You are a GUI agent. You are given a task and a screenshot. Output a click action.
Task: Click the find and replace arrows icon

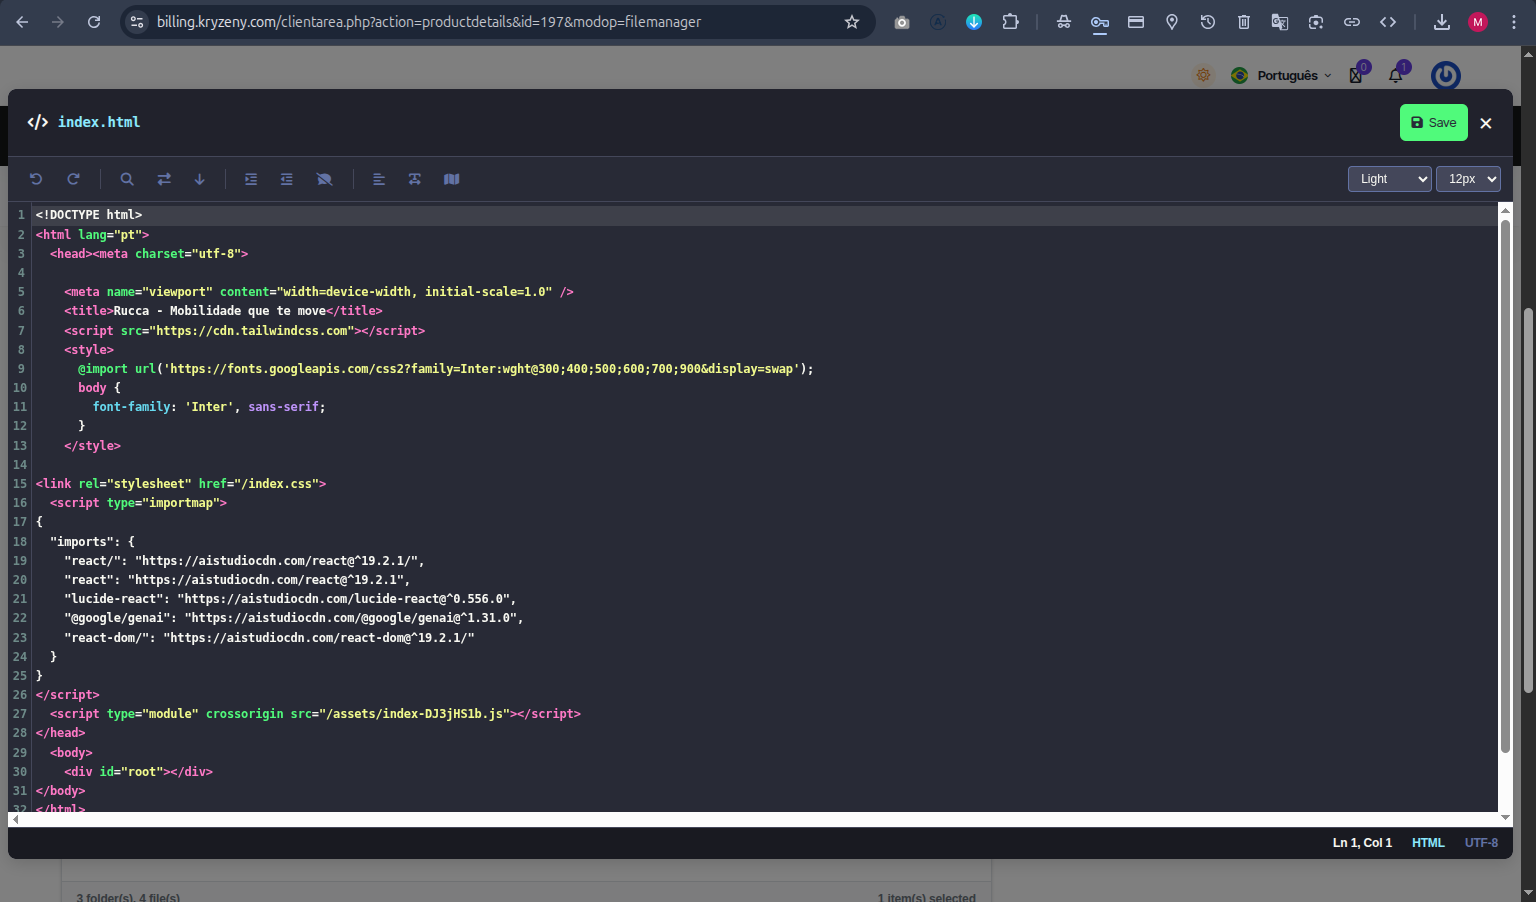(164, 179)
